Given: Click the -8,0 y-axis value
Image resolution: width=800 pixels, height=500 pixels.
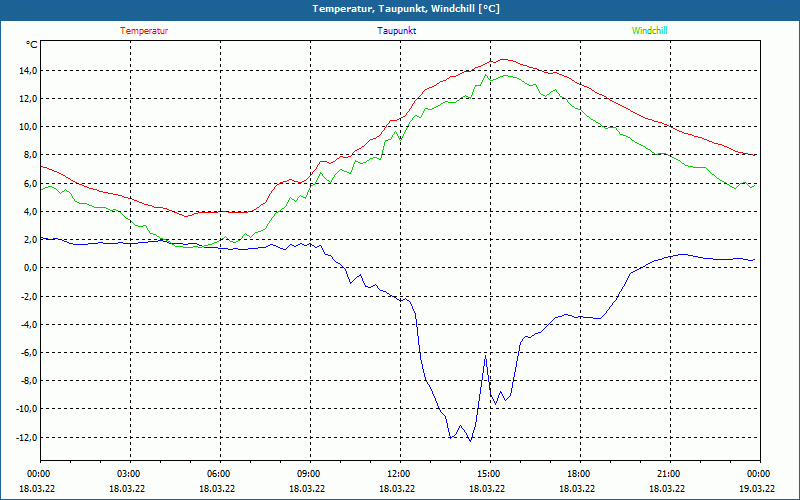Looking at the screenshot, I should (29, 381).
